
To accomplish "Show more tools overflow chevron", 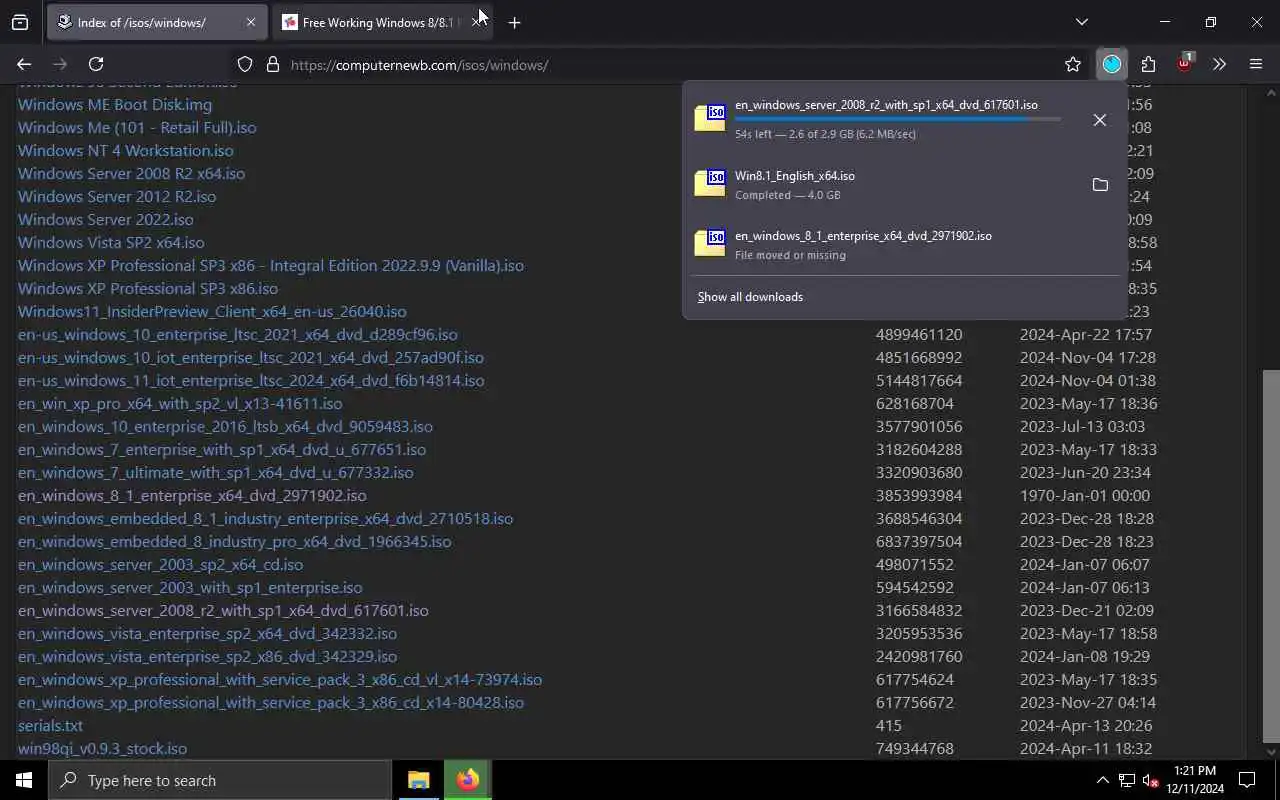I will [1219, 64].
